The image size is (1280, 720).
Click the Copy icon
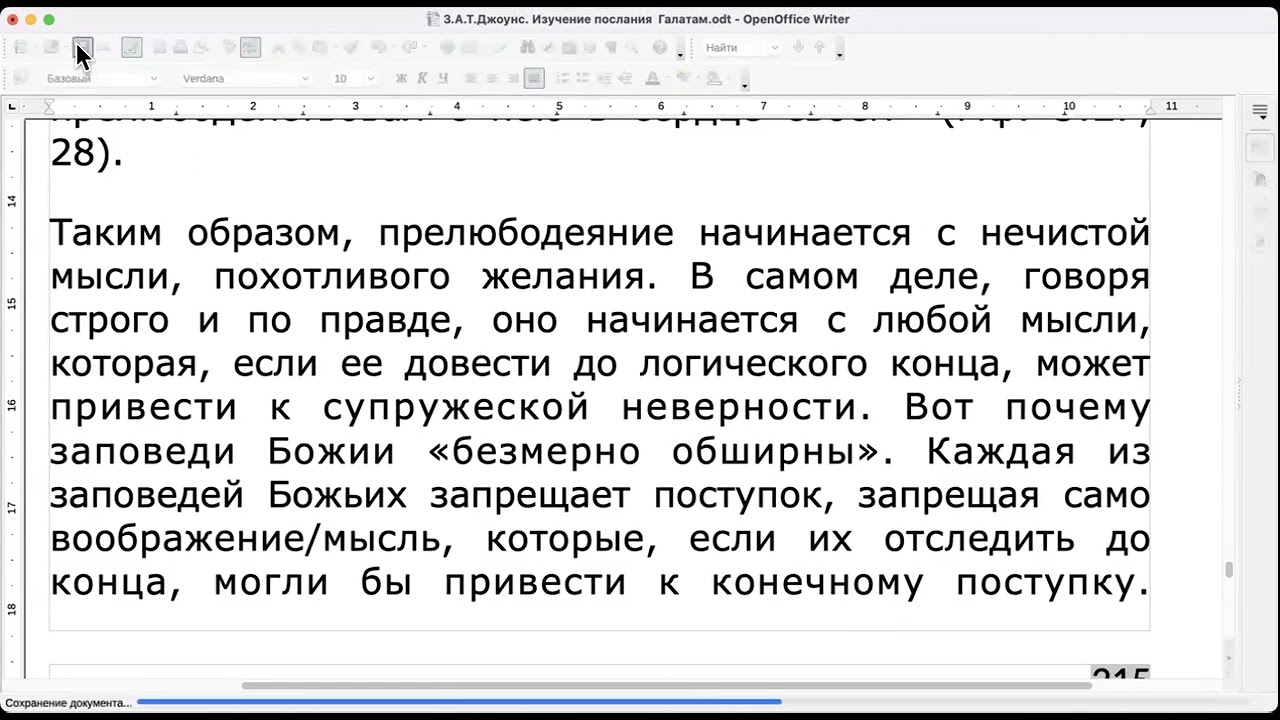[x=298, y=47]
